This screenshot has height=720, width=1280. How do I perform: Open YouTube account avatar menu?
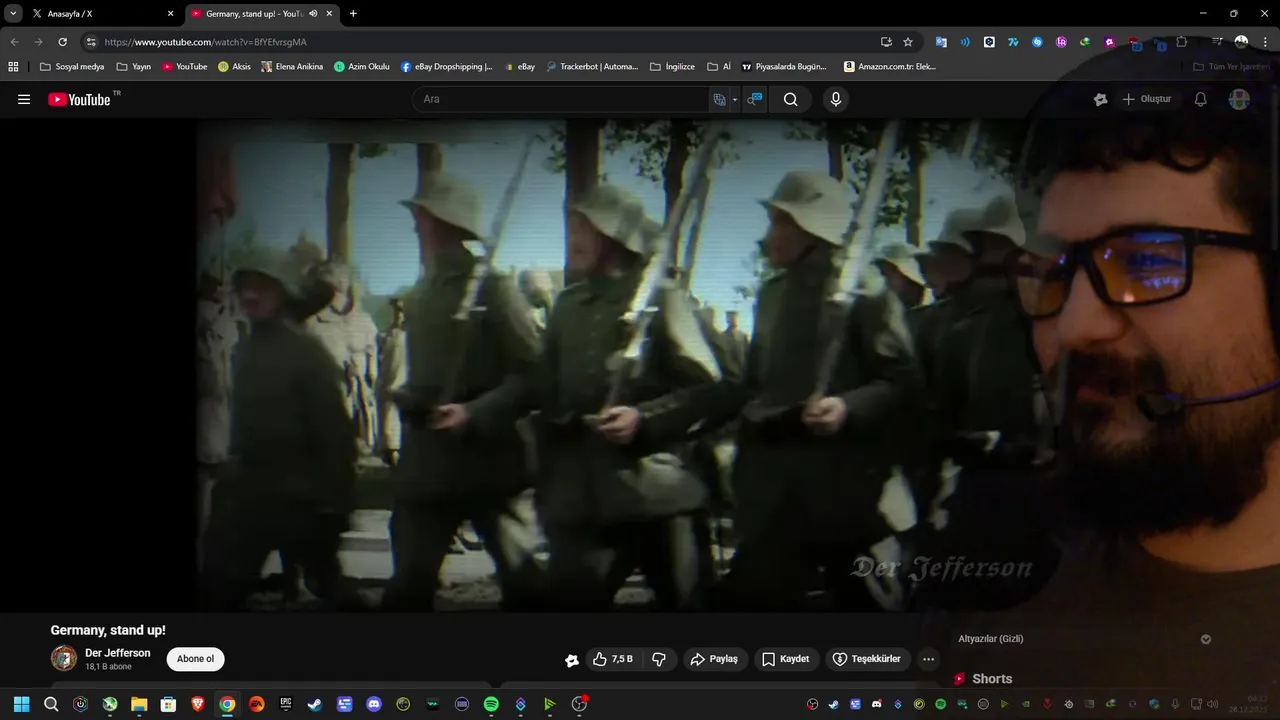pos(1239,99)
